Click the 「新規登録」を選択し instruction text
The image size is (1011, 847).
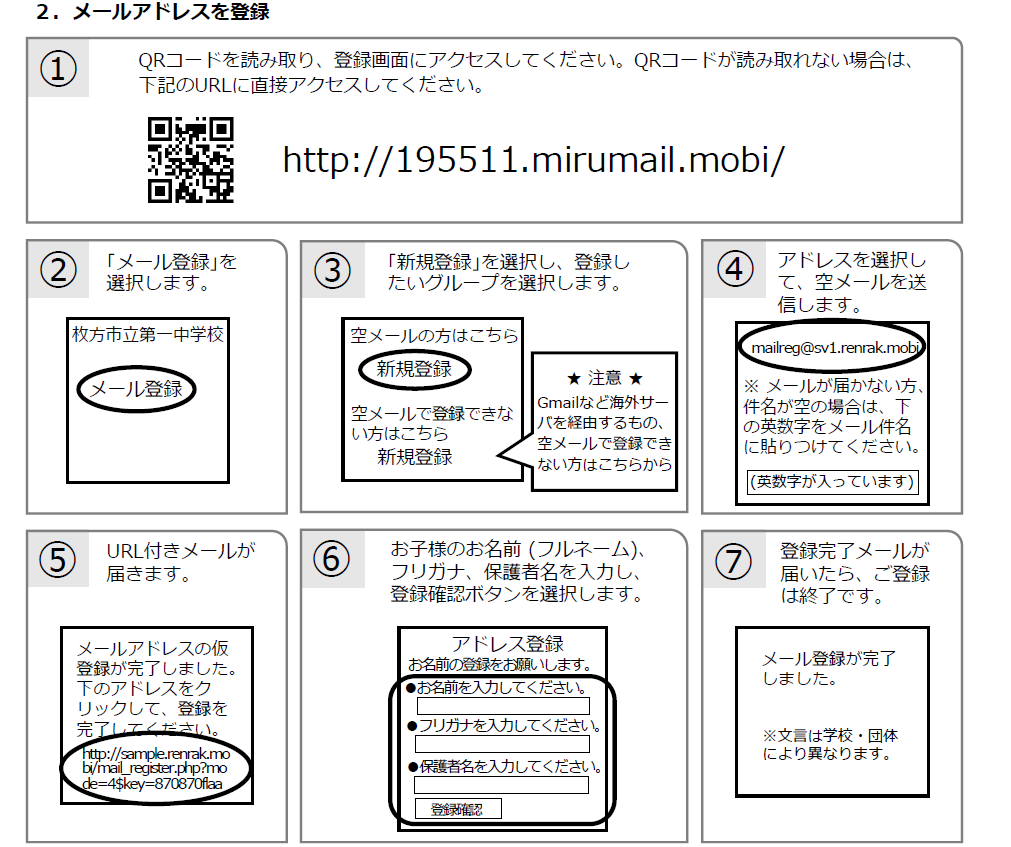pos(508,272)
